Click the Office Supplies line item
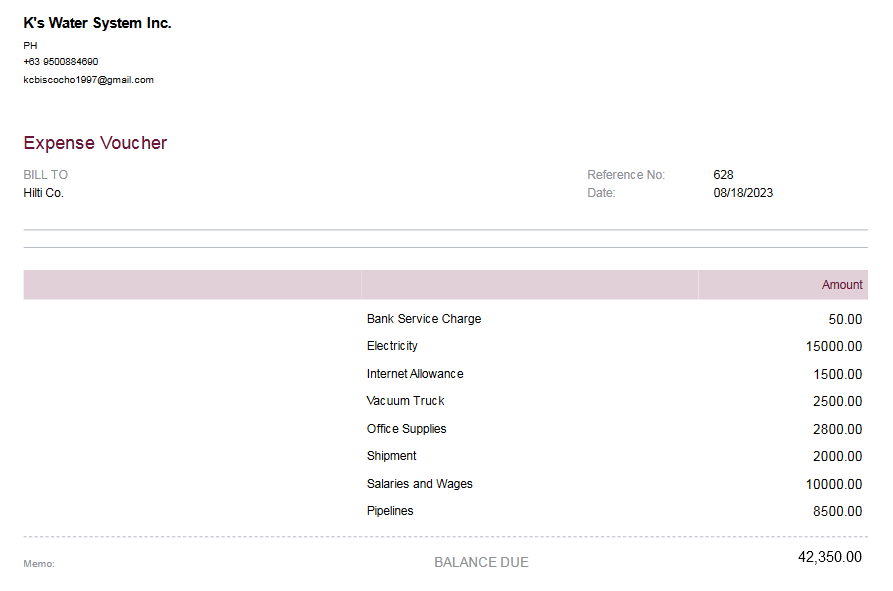The height and width of the screenshot is (591, 893). [x=406, y=429]
